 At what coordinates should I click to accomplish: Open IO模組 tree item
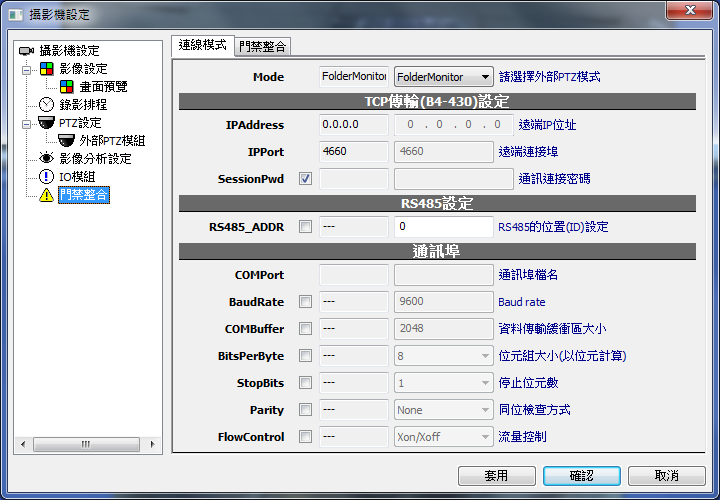(x=77, y=176)
